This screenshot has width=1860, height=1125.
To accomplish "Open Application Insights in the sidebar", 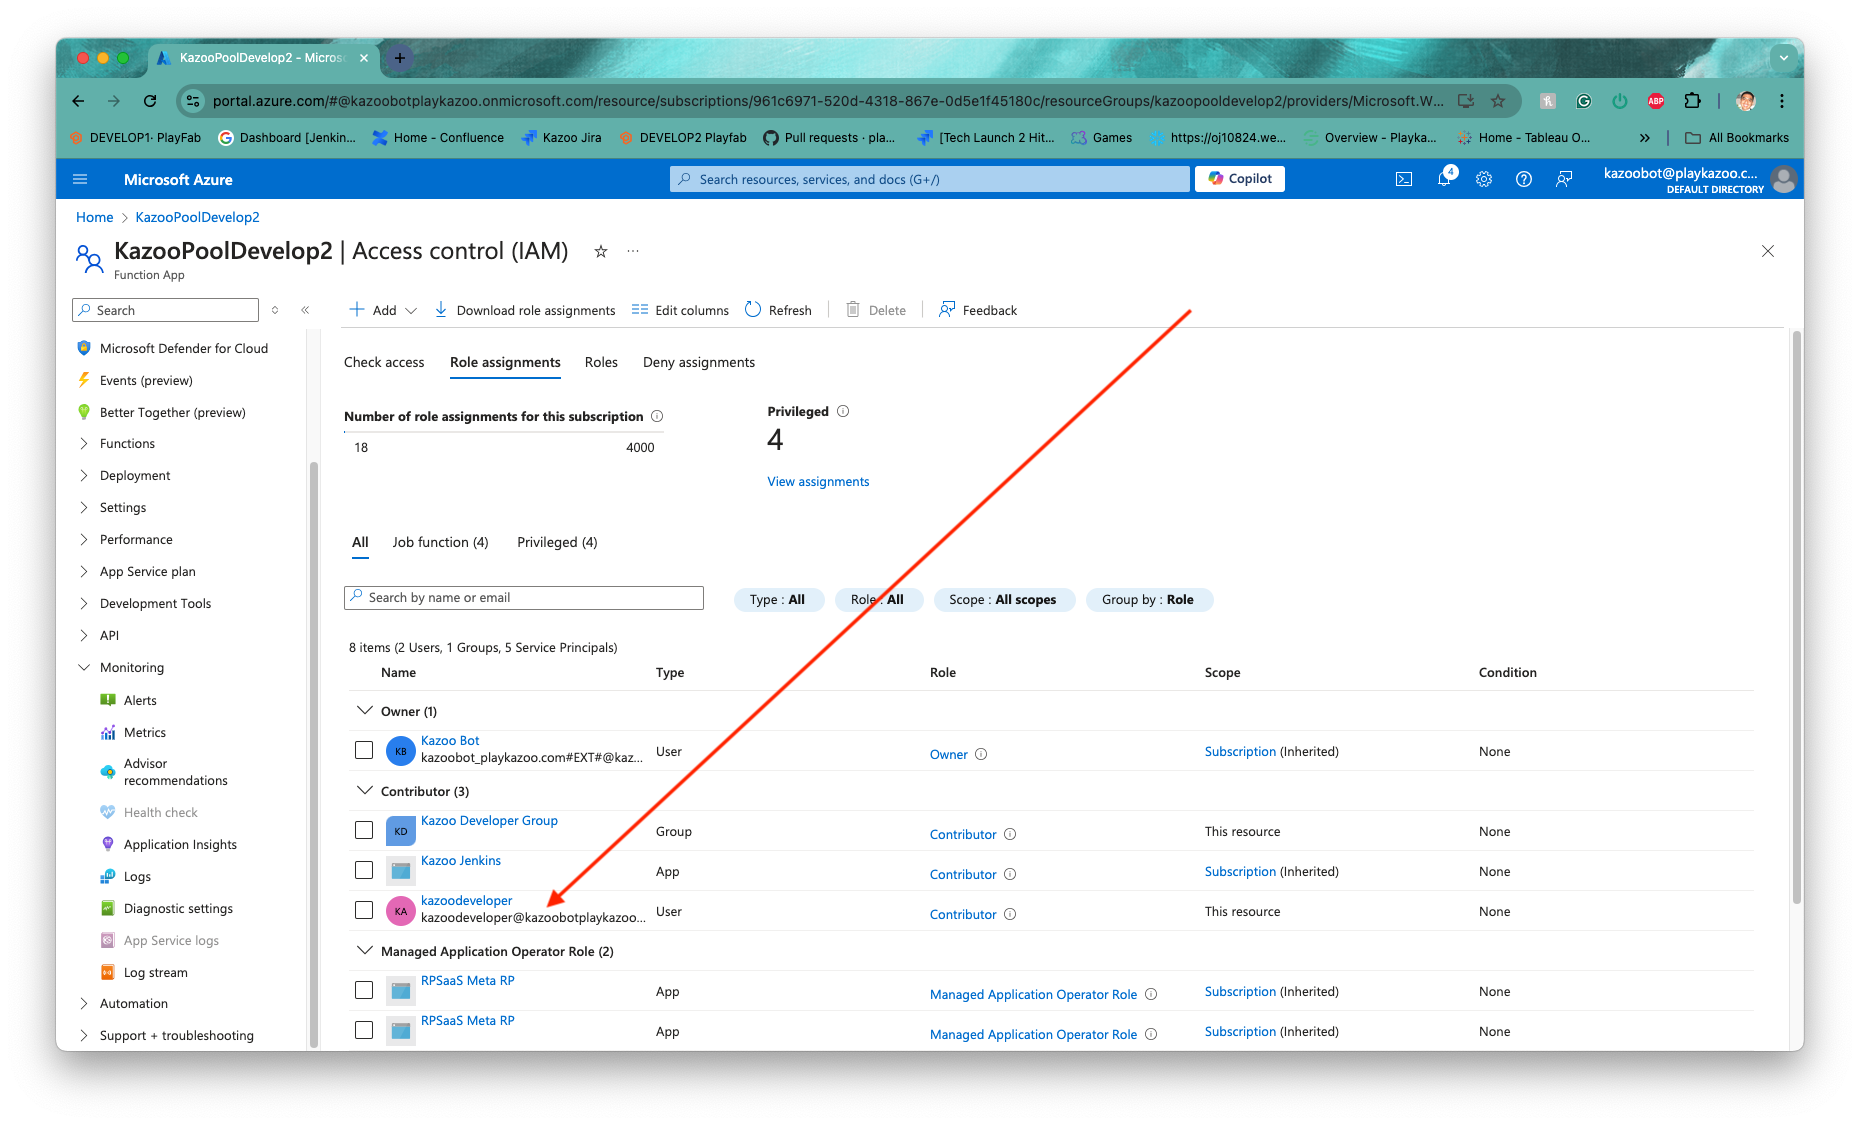I will click(181, 844).
